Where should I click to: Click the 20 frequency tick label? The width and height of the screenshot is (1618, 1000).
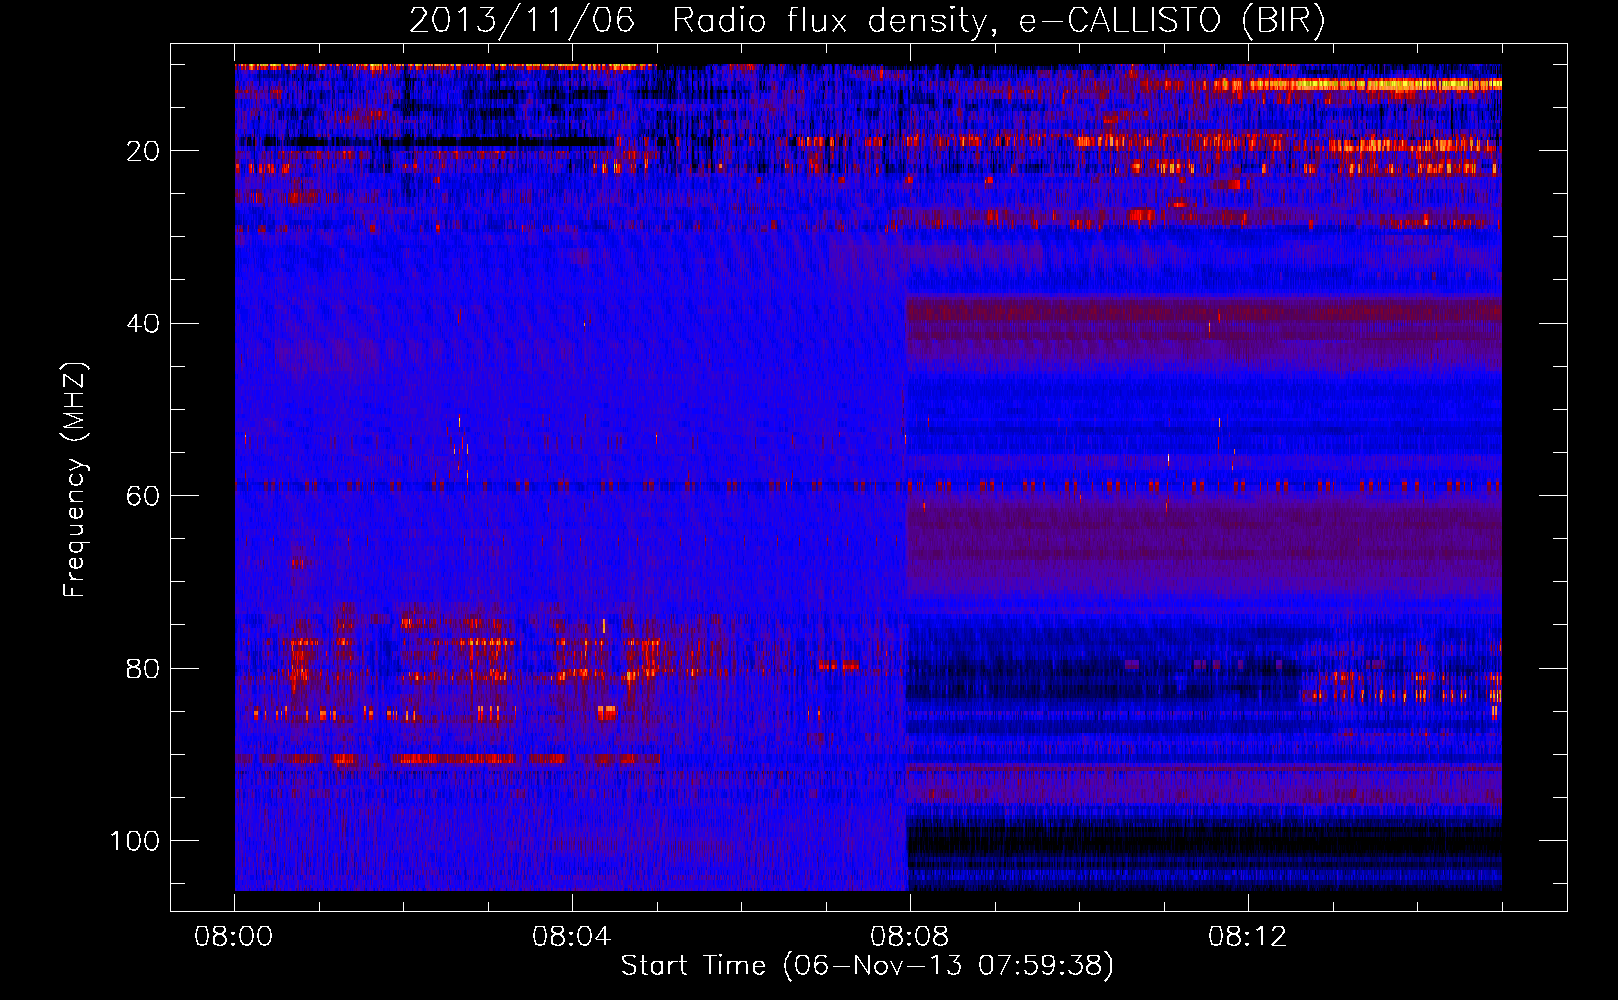[143, 151]
